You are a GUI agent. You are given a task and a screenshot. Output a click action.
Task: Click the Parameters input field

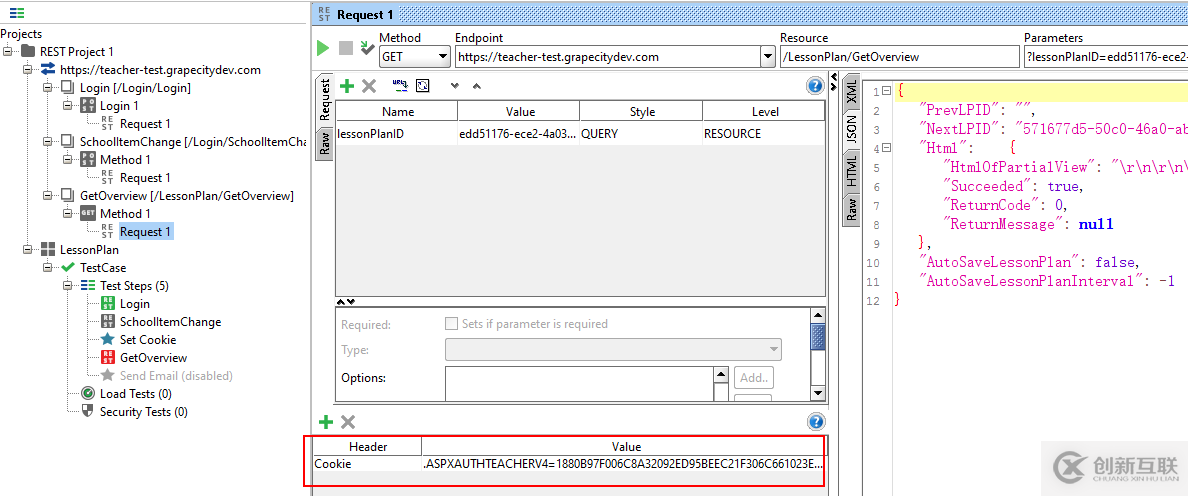pos(1105,57)
